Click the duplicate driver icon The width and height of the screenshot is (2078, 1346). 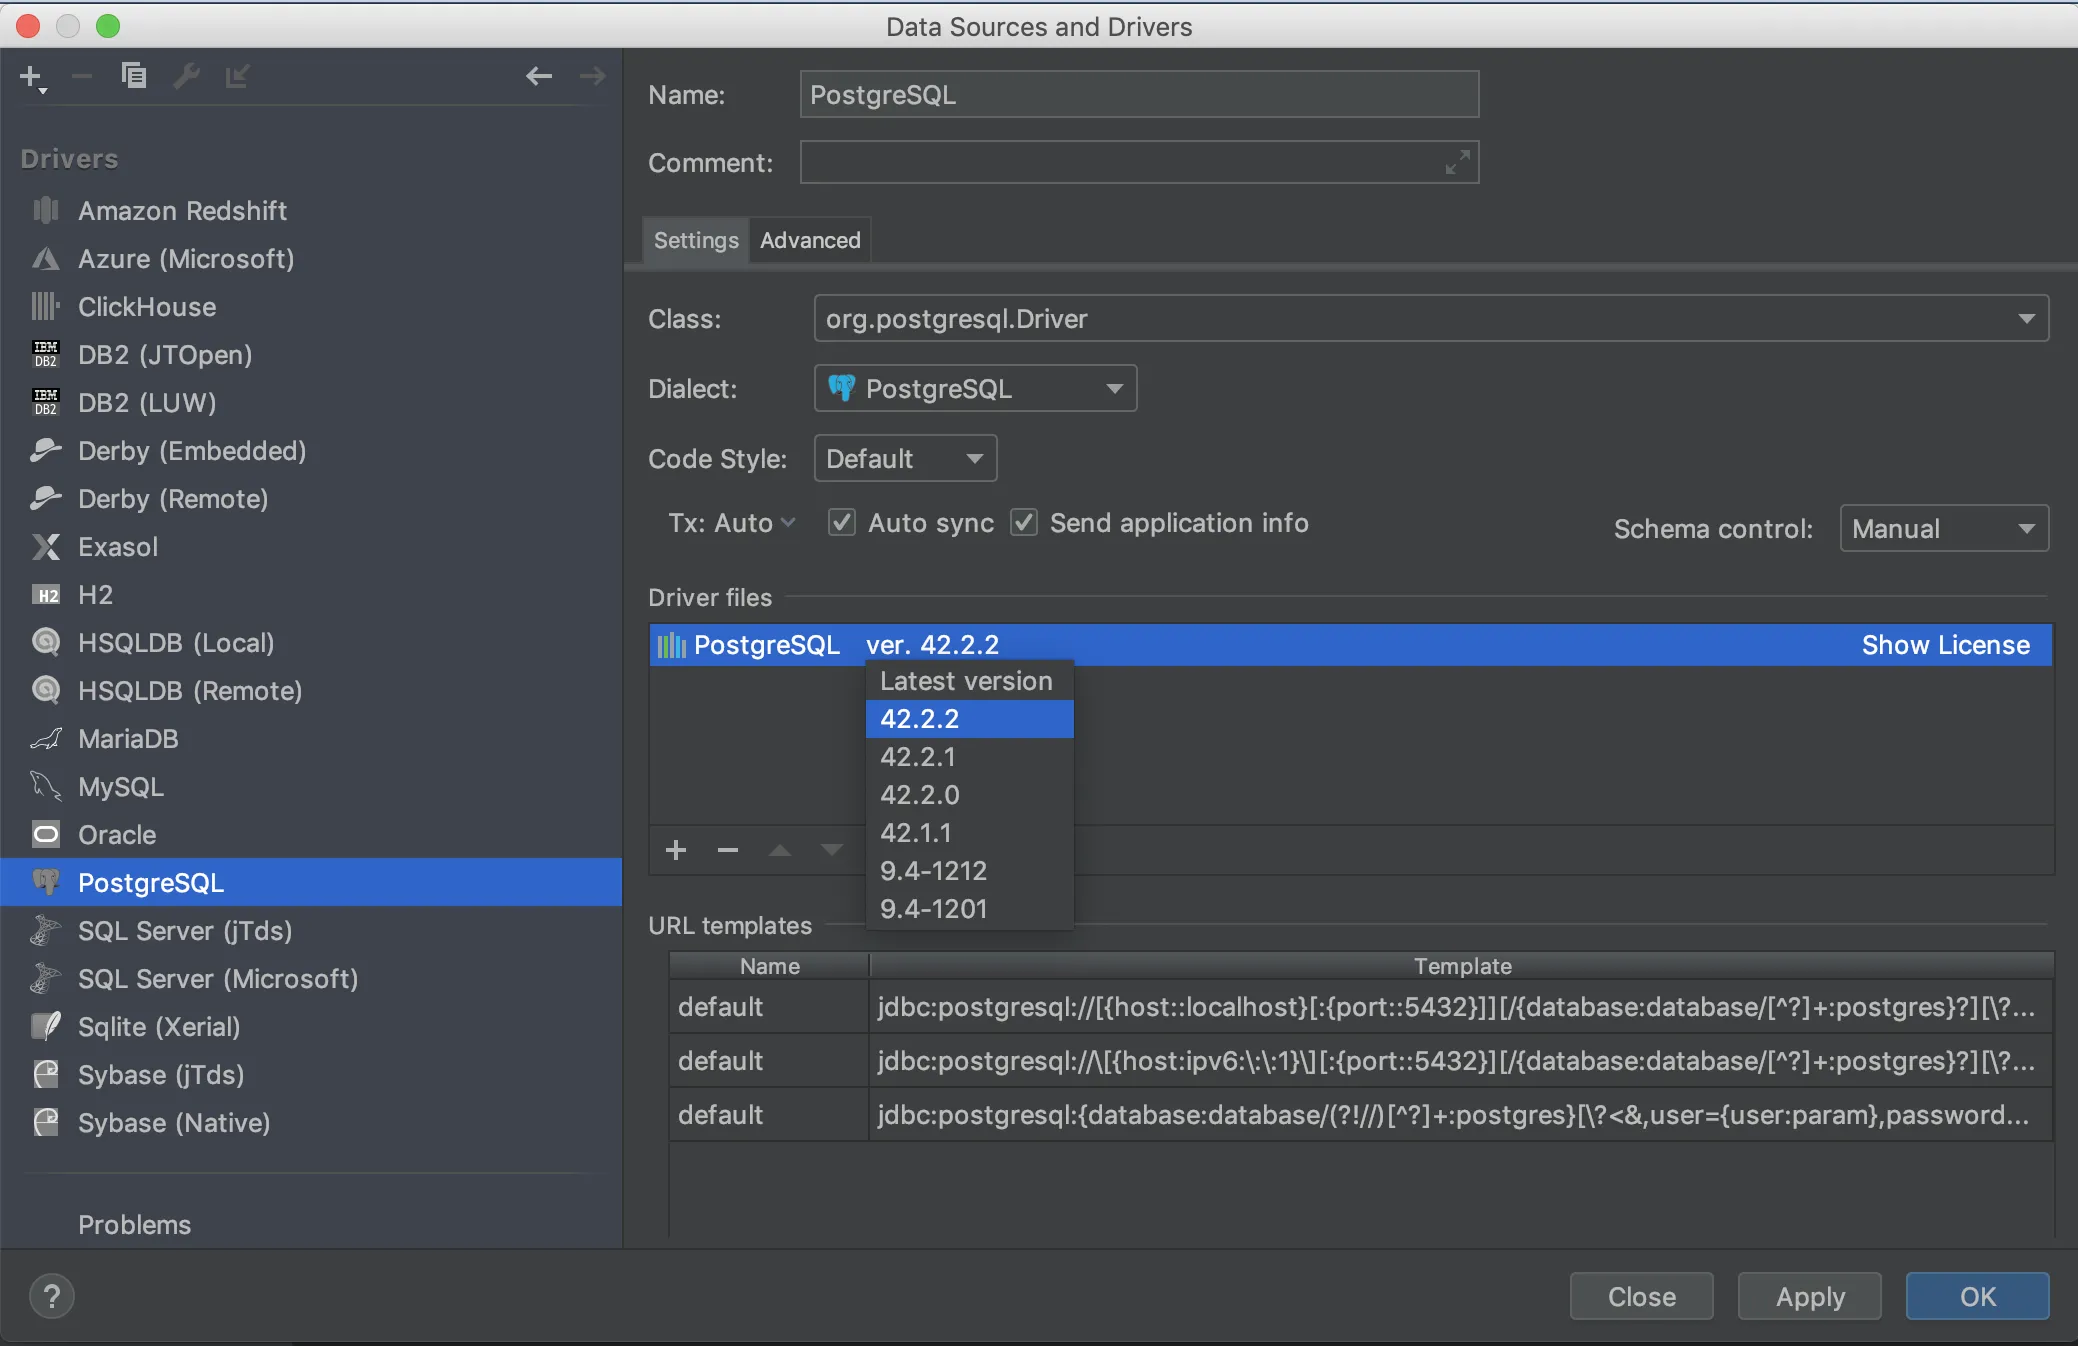[x=133, y=76]
